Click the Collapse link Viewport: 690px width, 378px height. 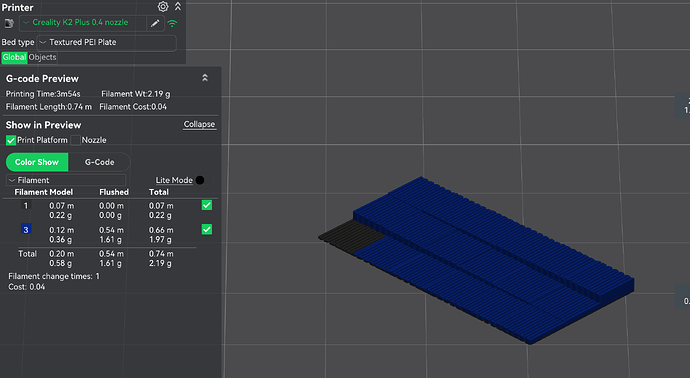coord(199,125)
